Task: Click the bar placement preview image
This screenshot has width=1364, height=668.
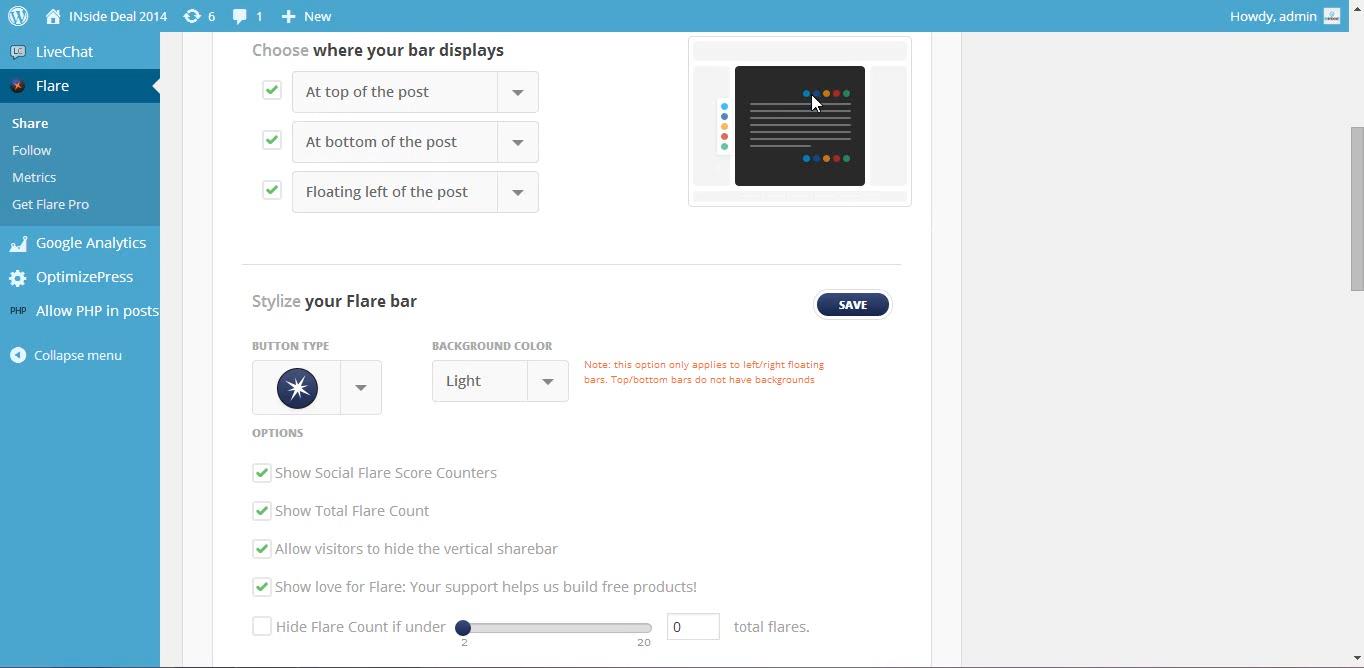Action: coord(800,122)
